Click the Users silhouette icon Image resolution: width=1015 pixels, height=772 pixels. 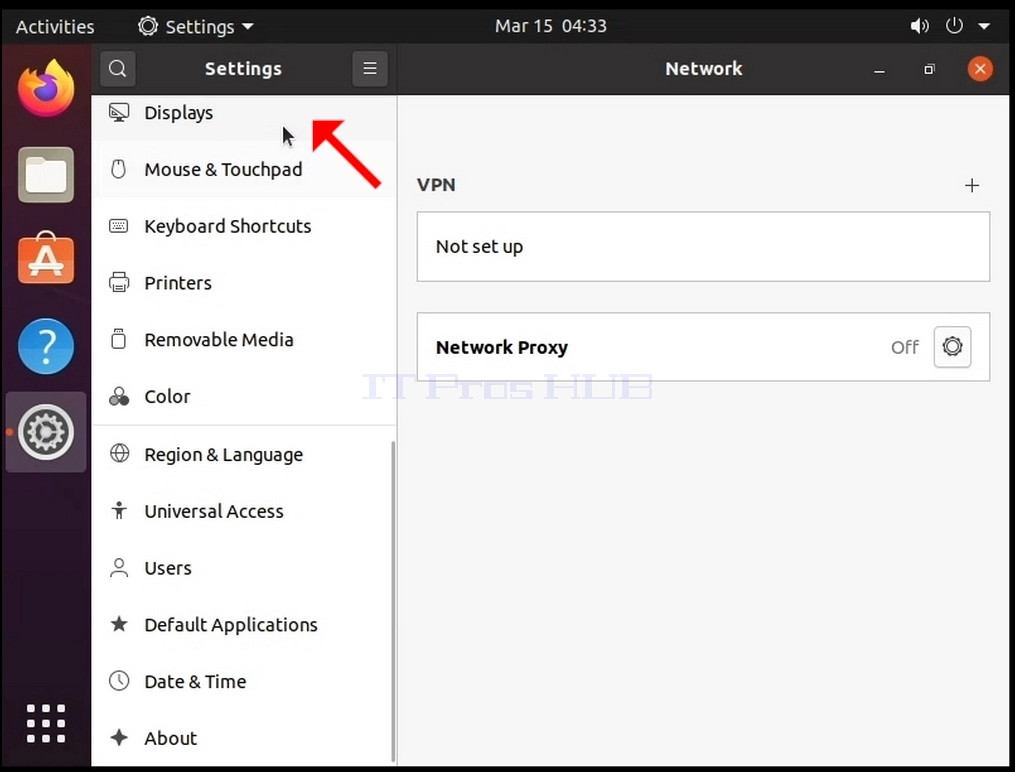[119, 568]
